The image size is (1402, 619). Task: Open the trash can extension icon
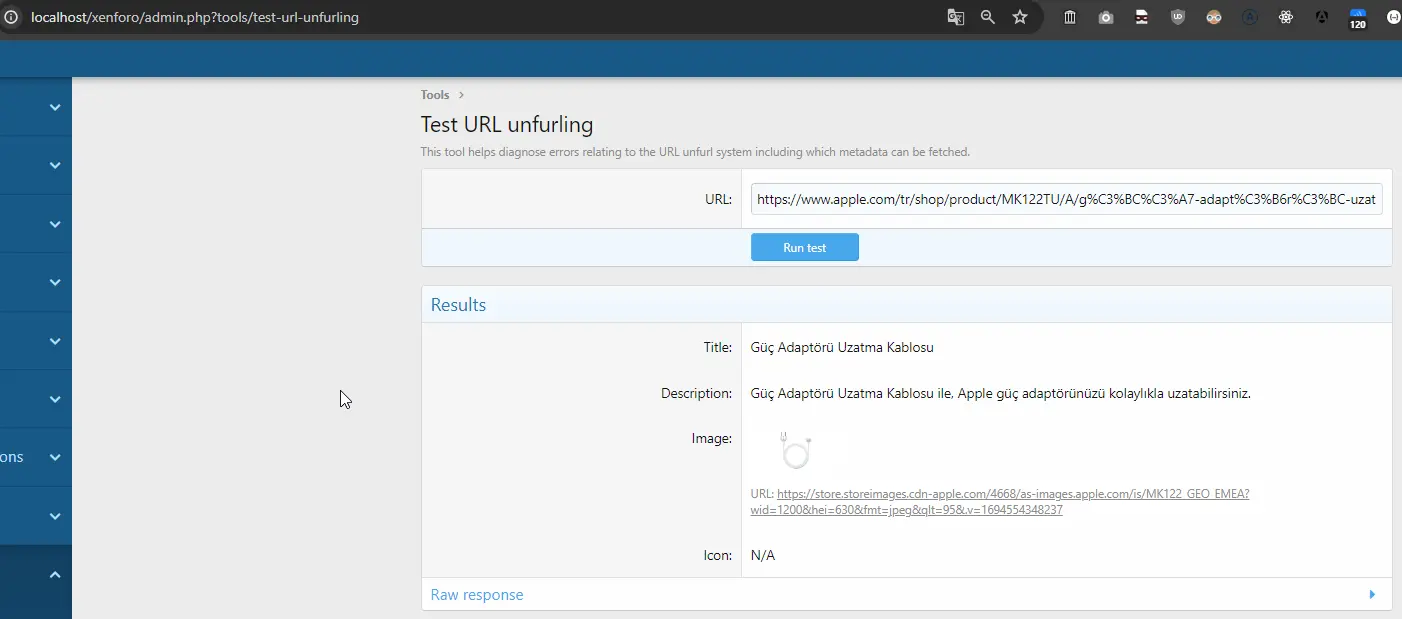(x=1070, y=17)
